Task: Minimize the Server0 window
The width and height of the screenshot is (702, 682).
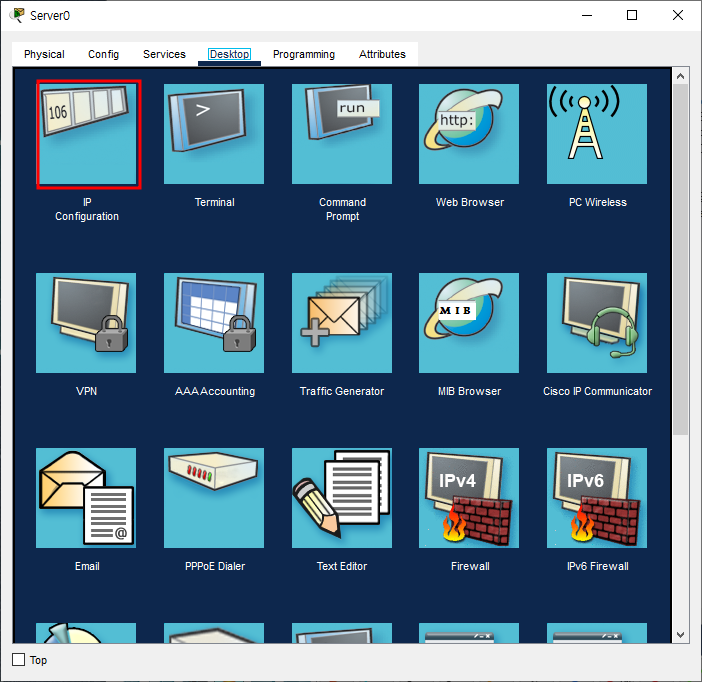Action: pos(587,15)
